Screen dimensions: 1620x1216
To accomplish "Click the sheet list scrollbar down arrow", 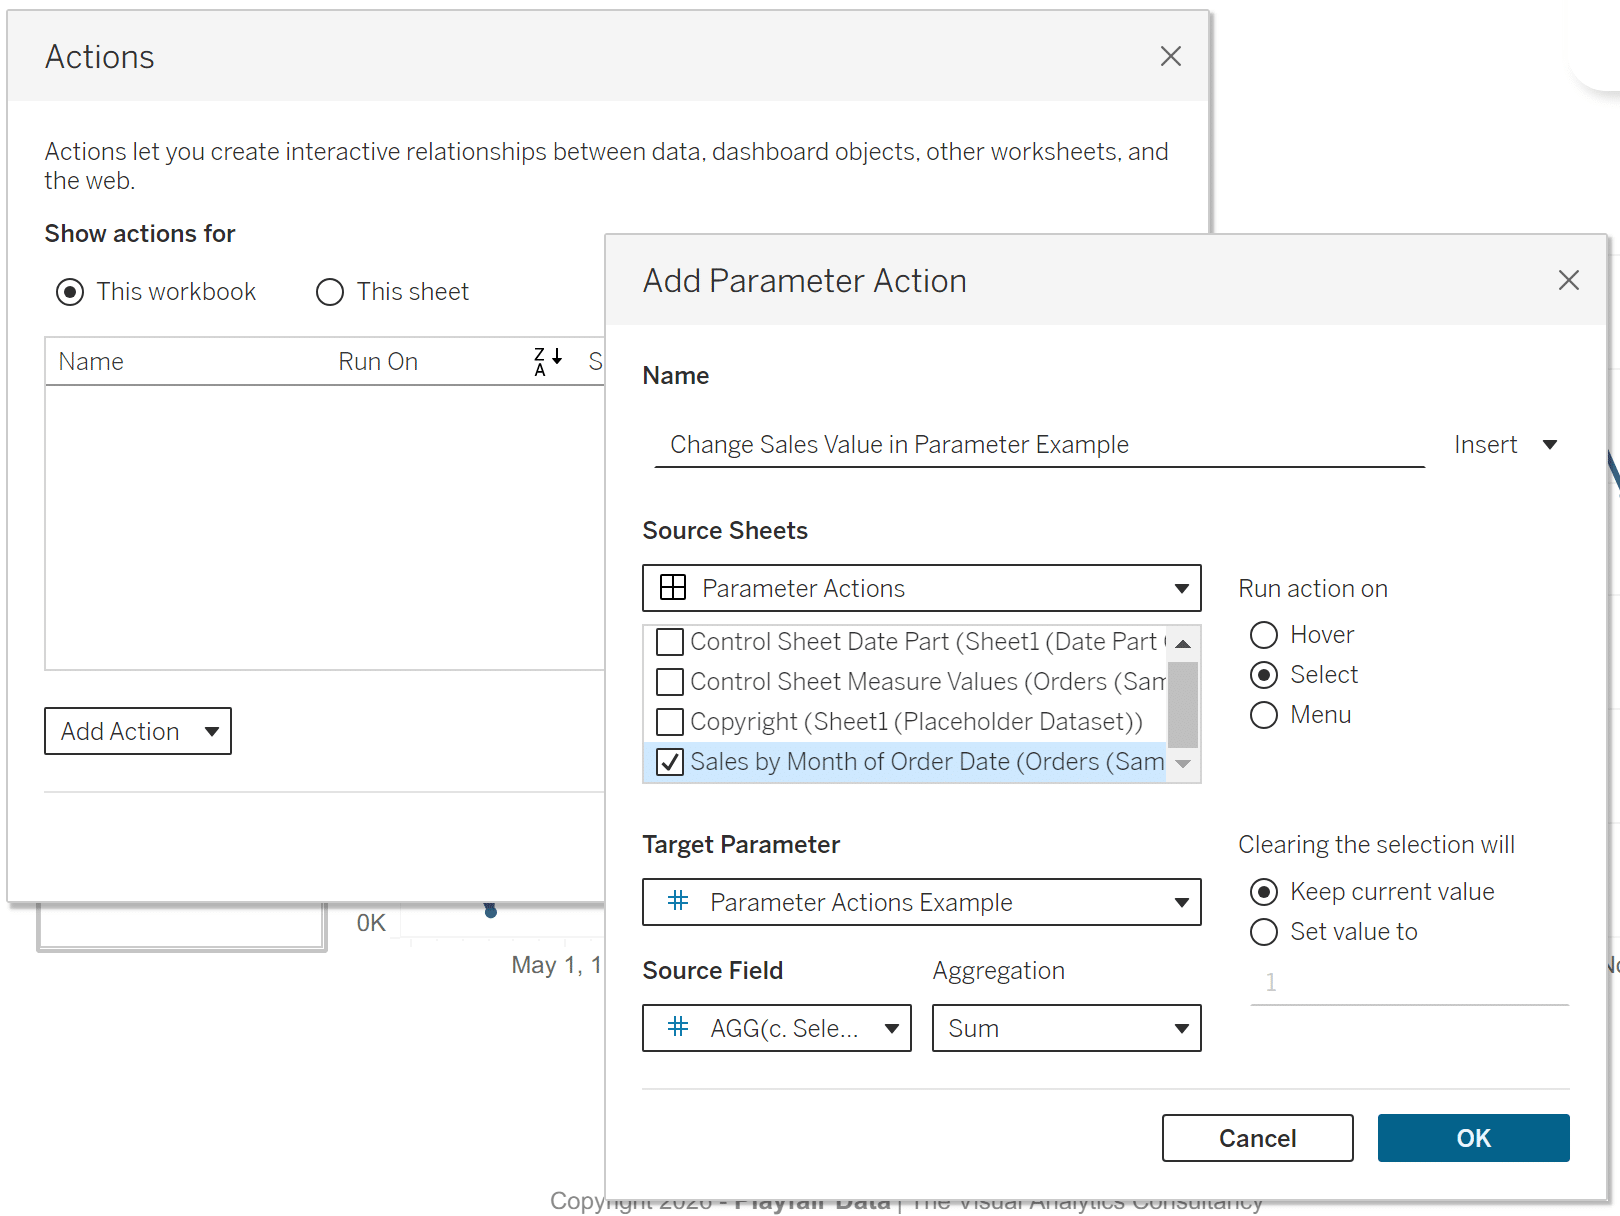I will [x=1183, y=764].
